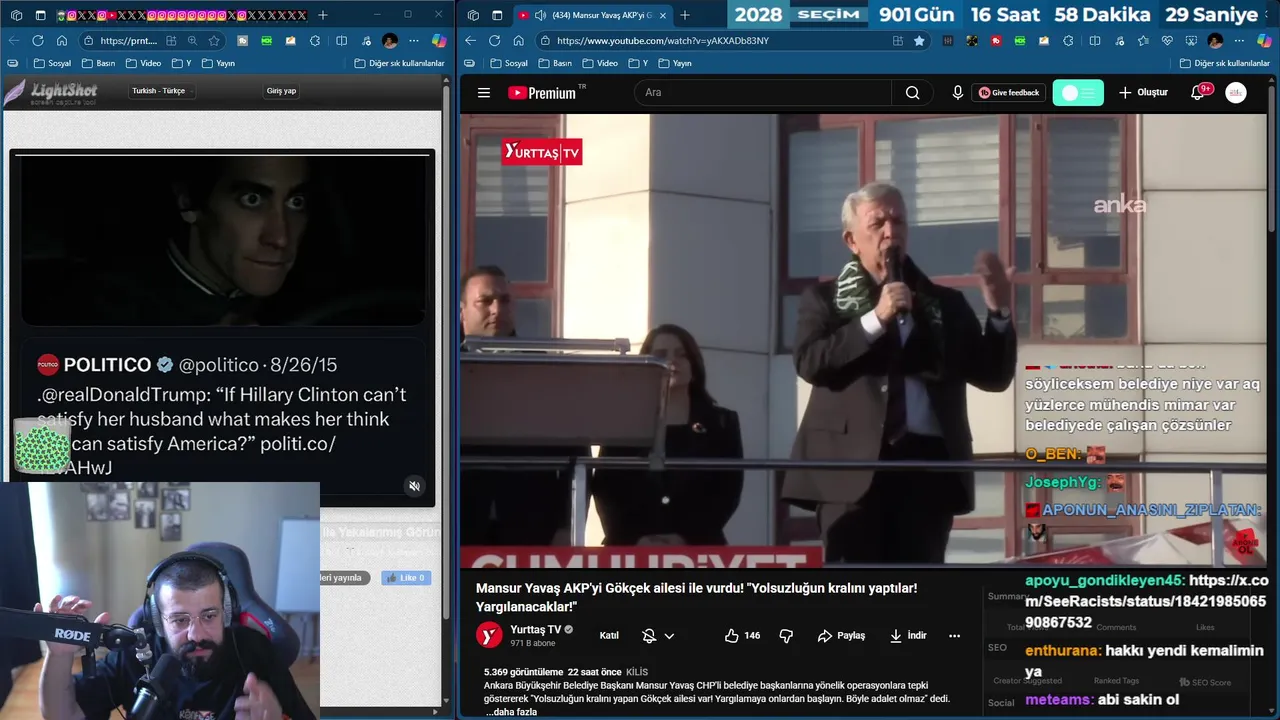Screen dimensions: 1280x720
Task: Open Y bookmarks folder in right browser
Action: [638, 63]
